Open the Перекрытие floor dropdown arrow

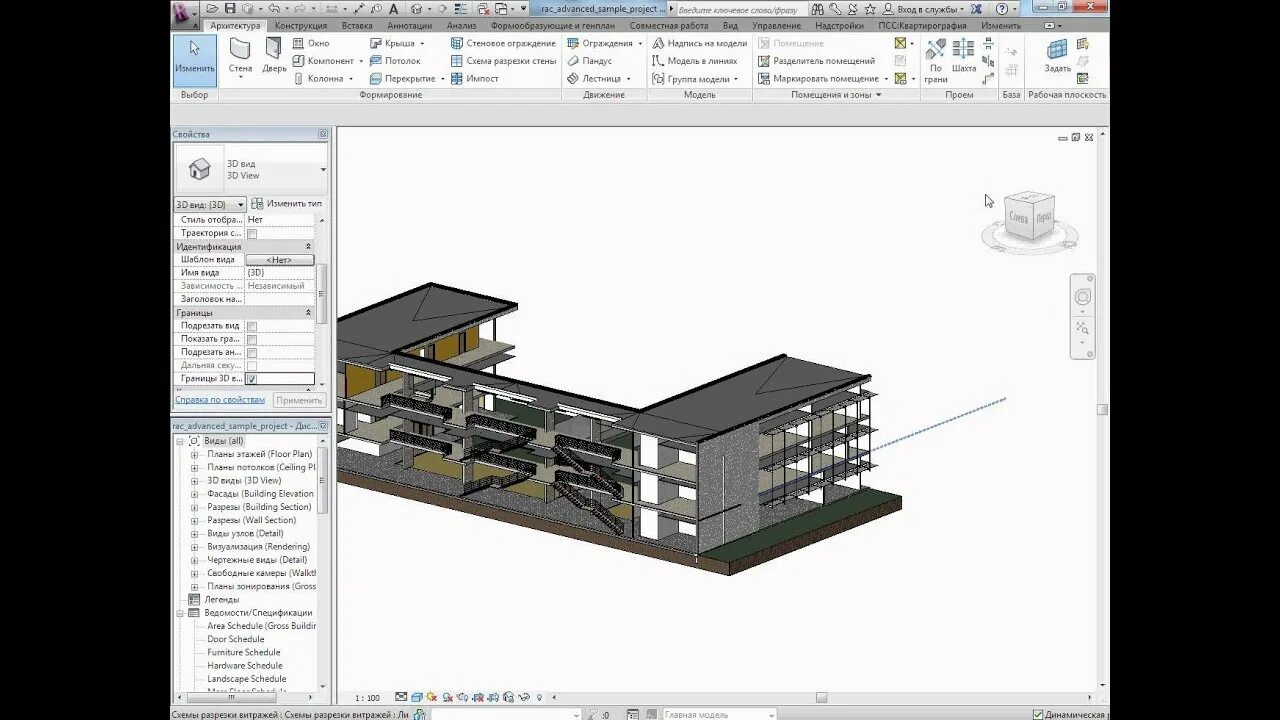(443, 78)
